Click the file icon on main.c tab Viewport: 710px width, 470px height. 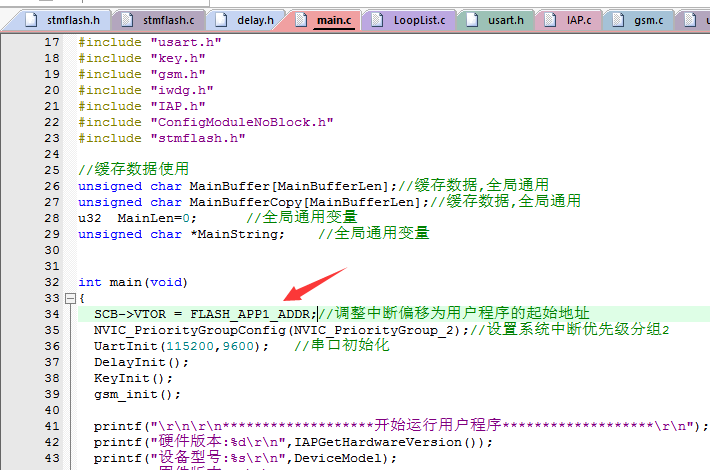301,20
